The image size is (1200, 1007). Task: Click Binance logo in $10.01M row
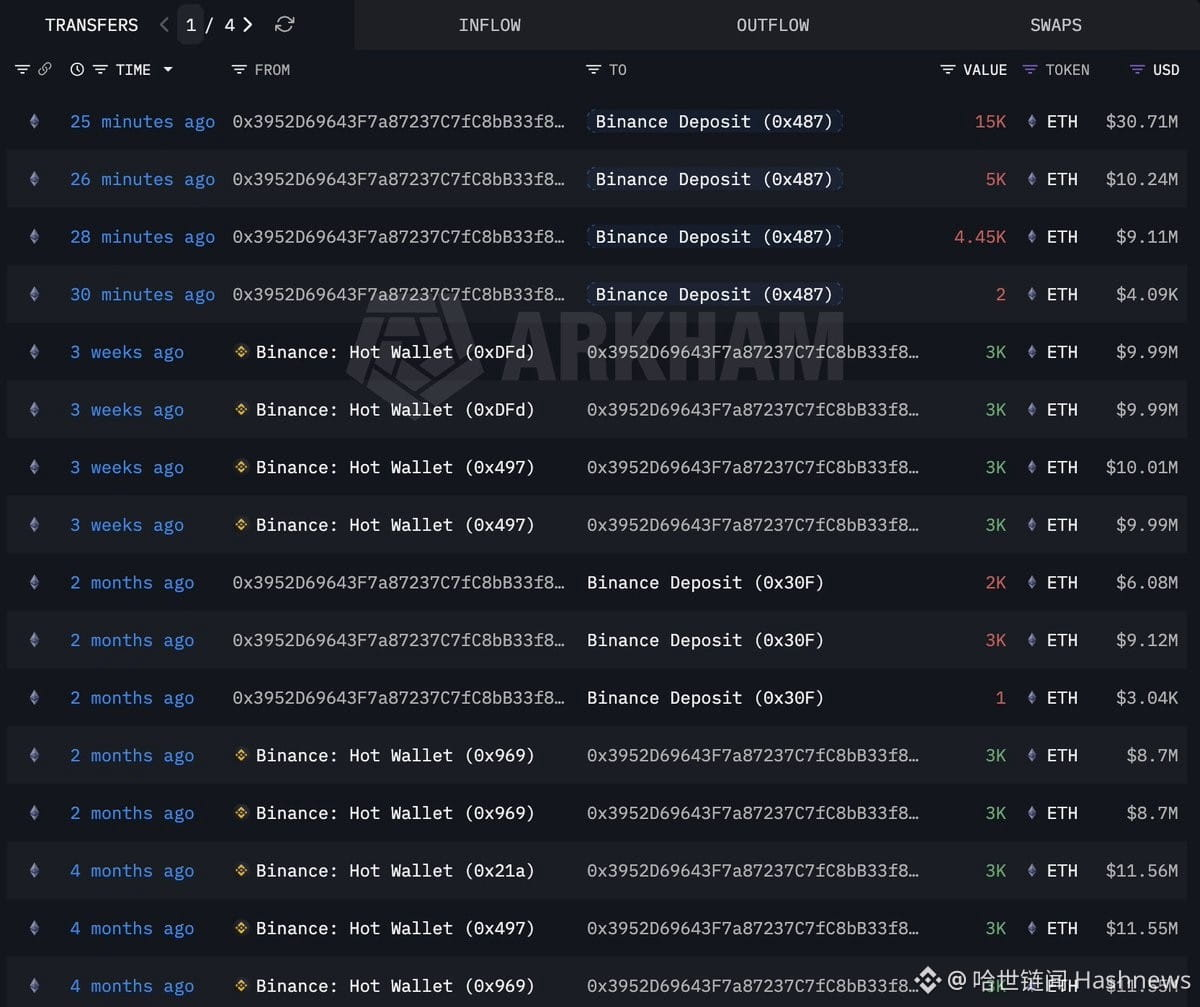(241, 467)
